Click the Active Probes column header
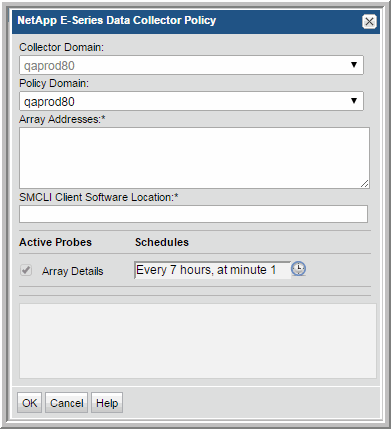Screen dimensions: 391x429 [55, 242]
